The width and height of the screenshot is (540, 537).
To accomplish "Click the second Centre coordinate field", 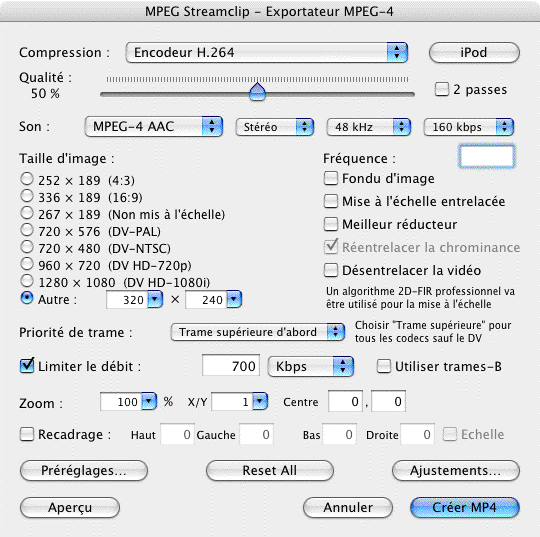I will [388, 401].
